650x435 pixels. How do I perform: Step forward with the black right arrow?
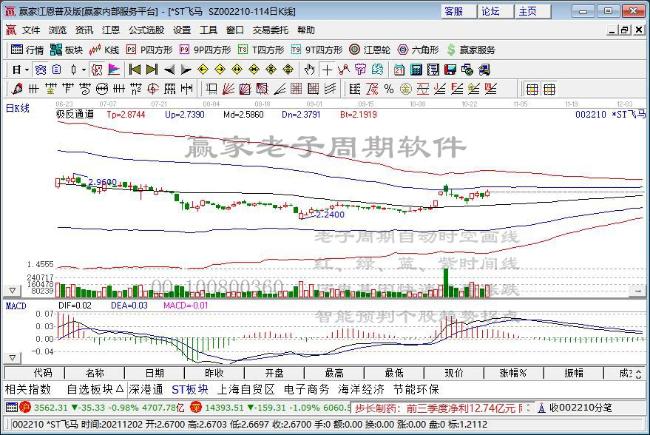pos(186,70)
